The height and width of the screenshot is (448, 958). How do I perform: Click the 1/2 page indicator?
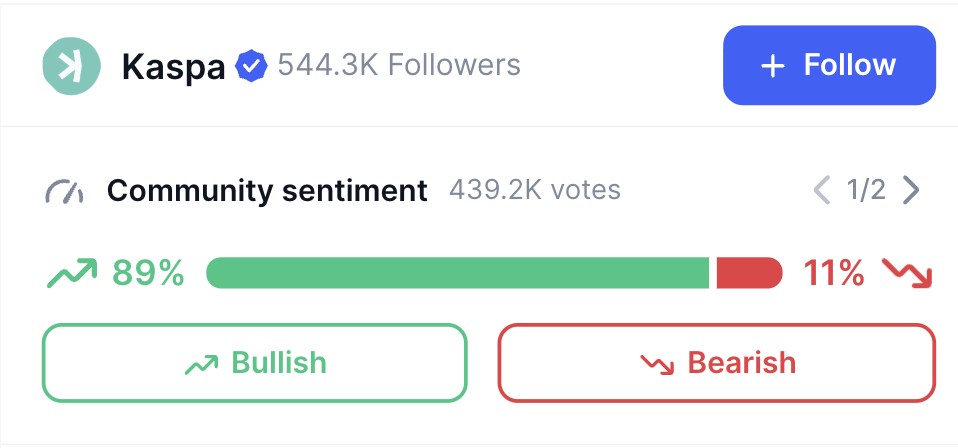(x=865, y=189)
